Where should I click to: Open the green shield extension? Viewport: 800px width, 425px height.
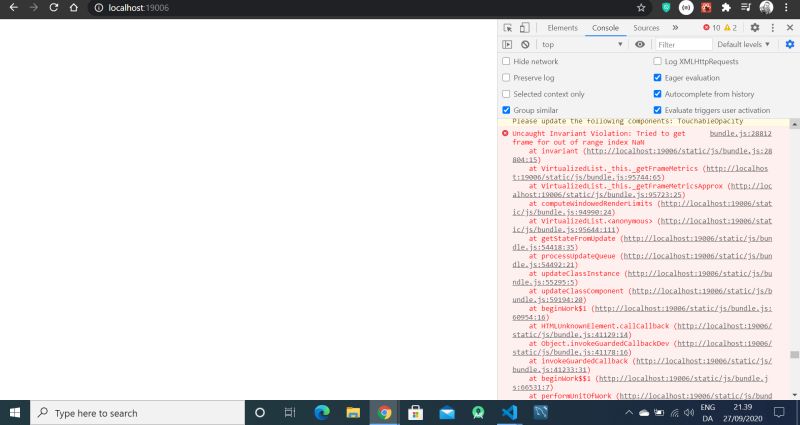point(666,8)
